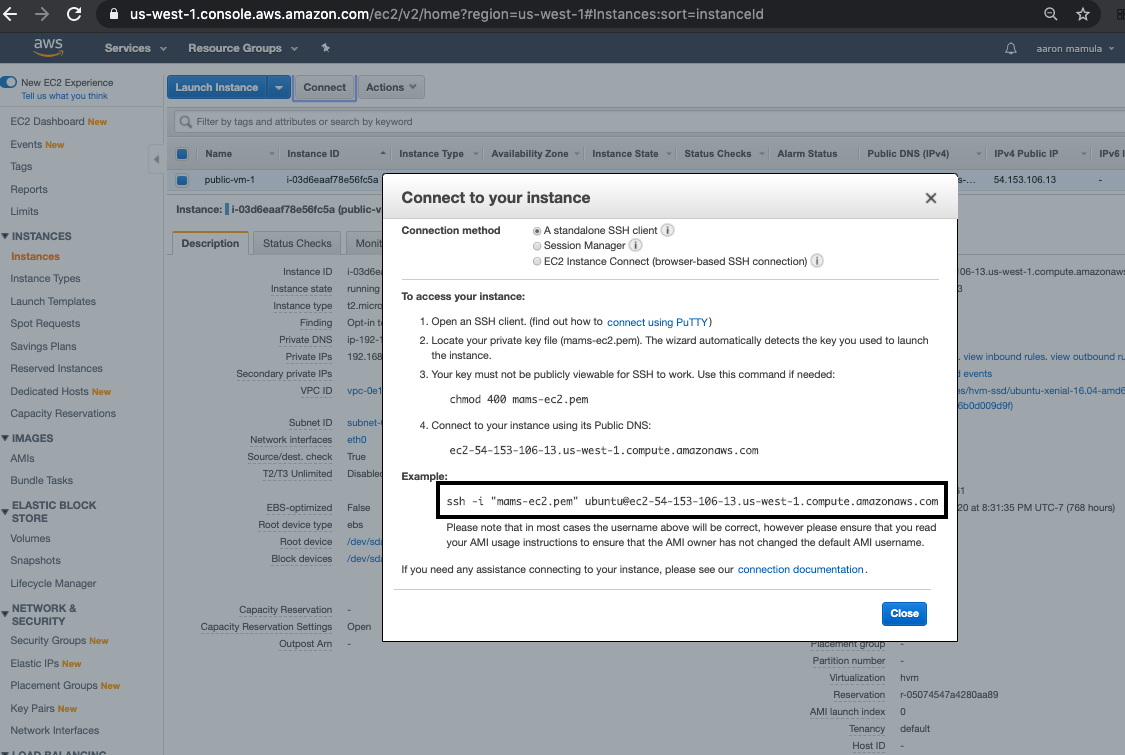
Task: Click the blue Close button in dialog
Action: (904, 614)
